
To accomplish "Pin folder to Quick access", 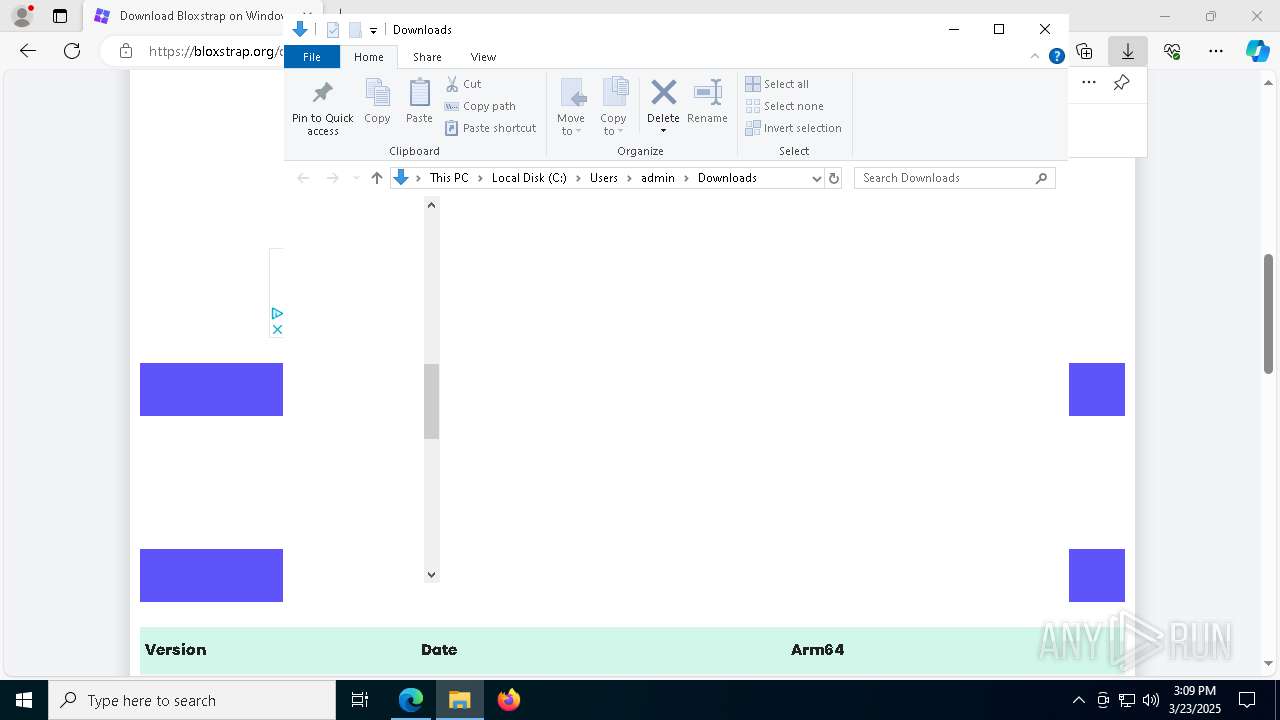I will 322,108.
